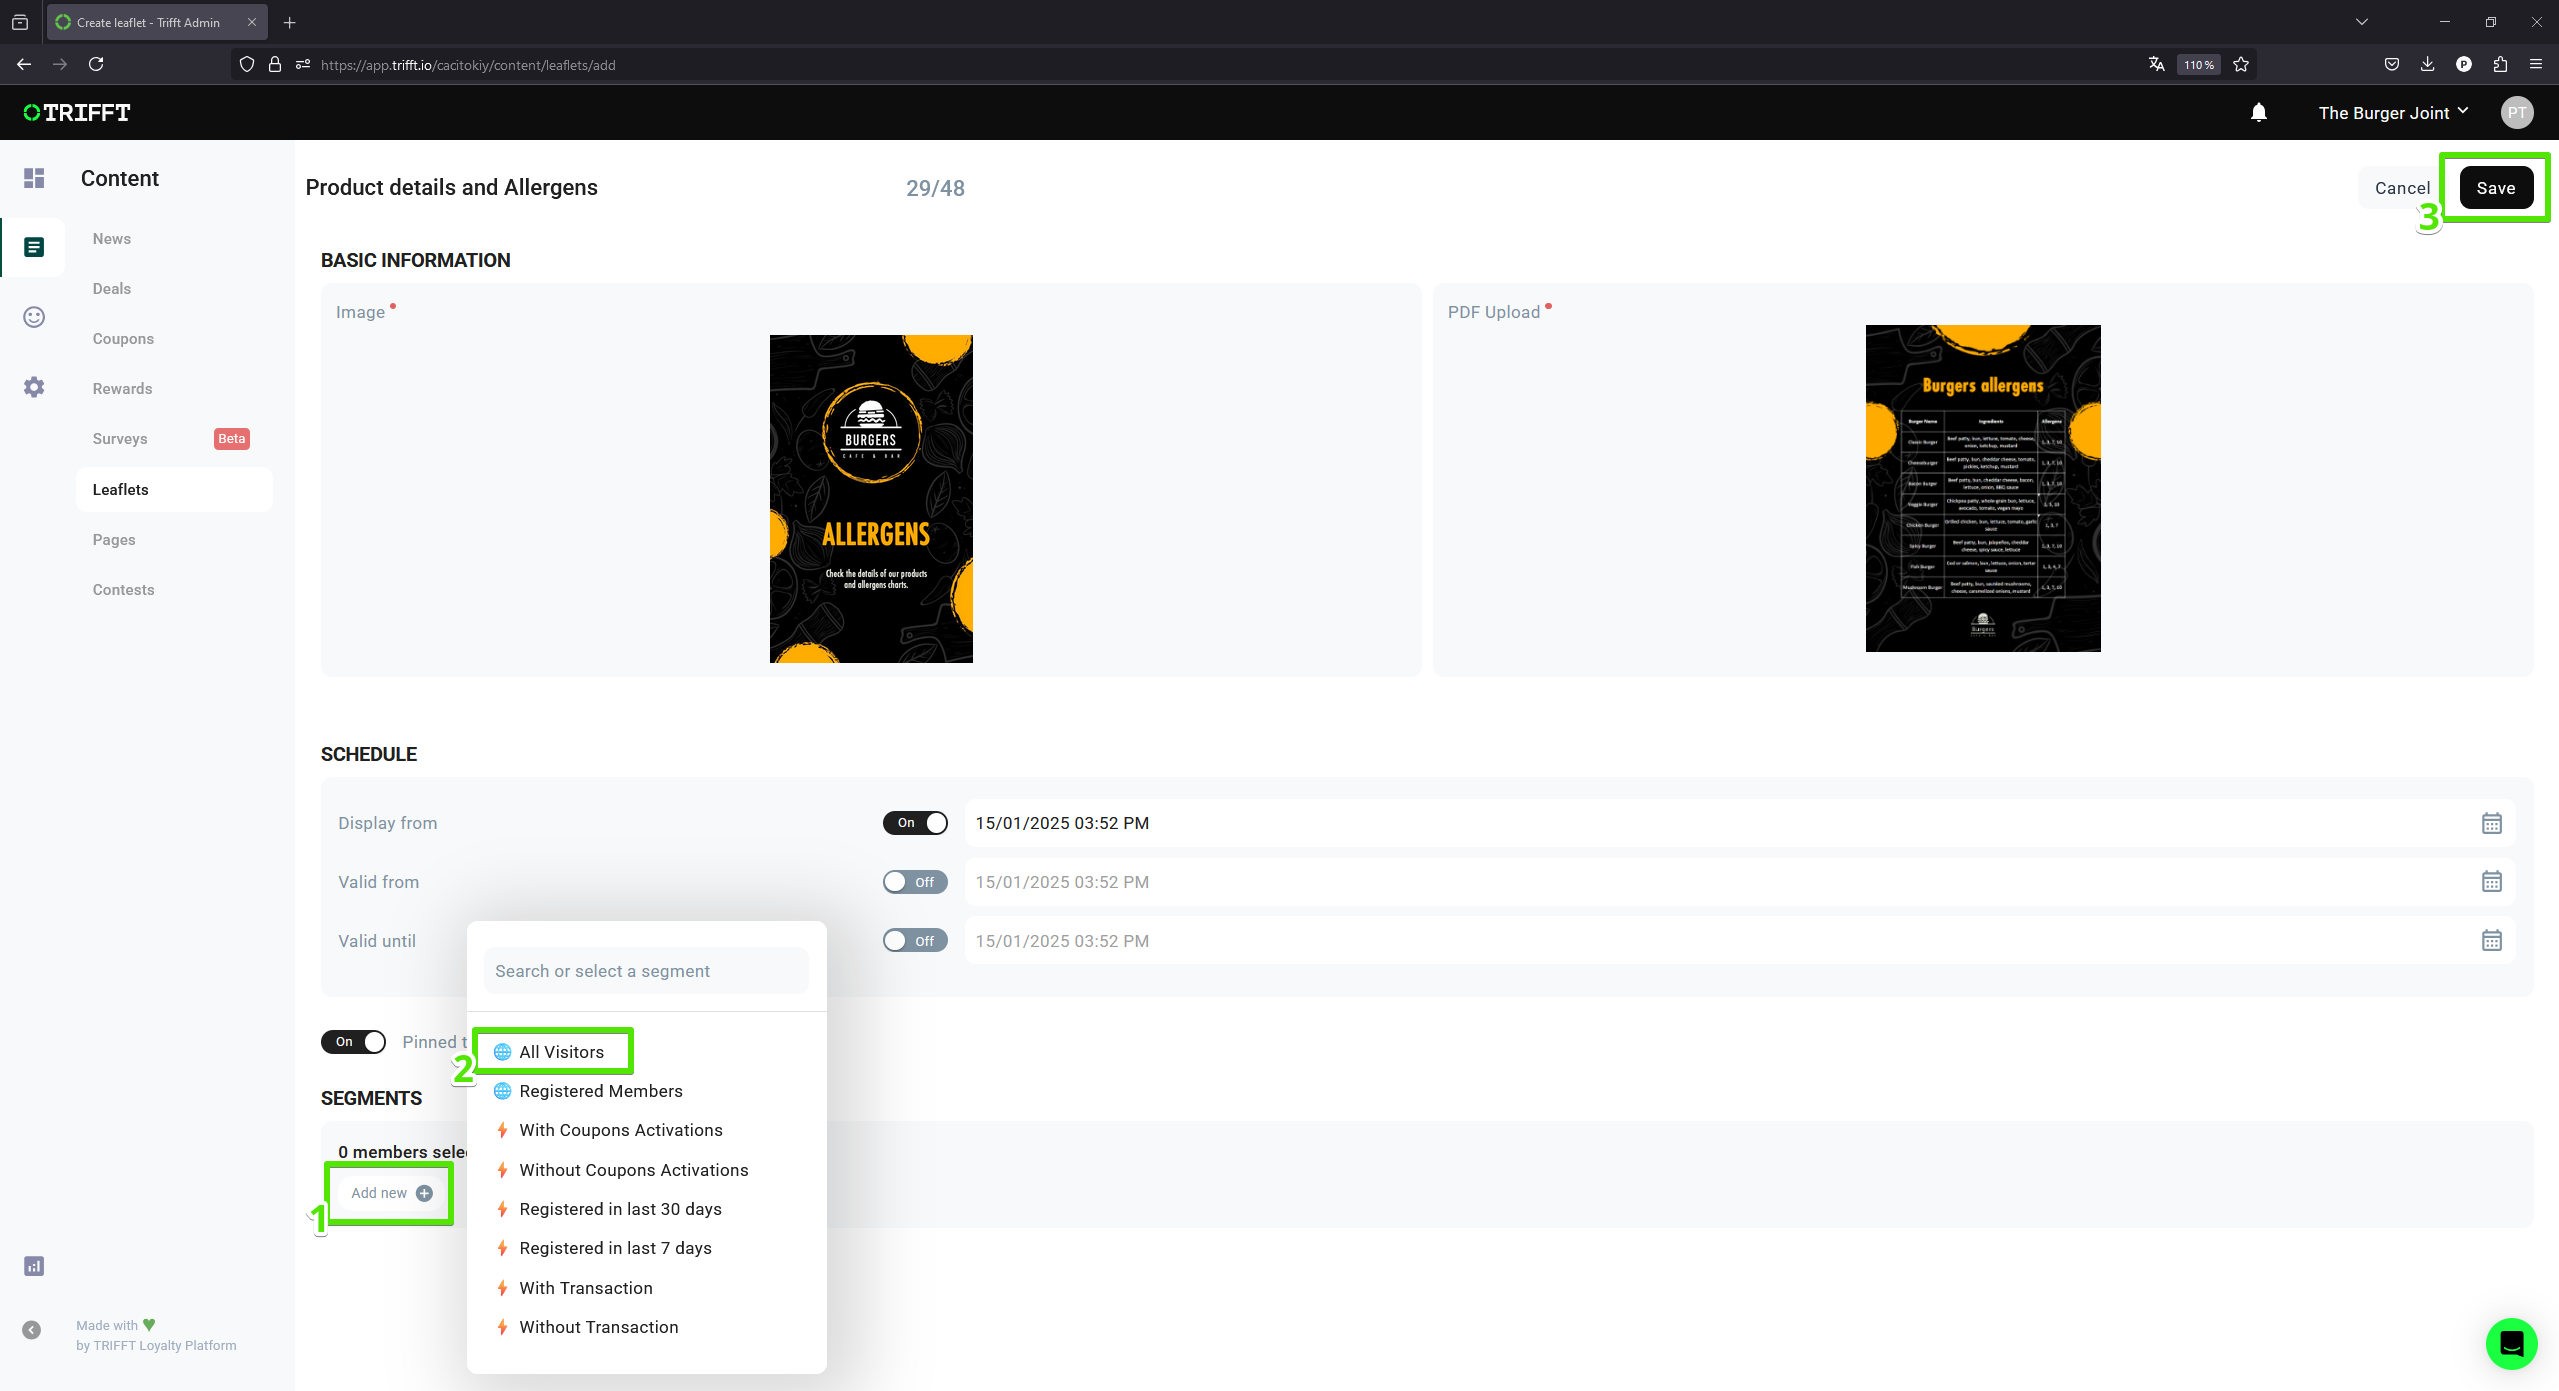
Task: Toggle the Valid from On/Off switch
Action: pyautogui.click(x=913, y=881)
